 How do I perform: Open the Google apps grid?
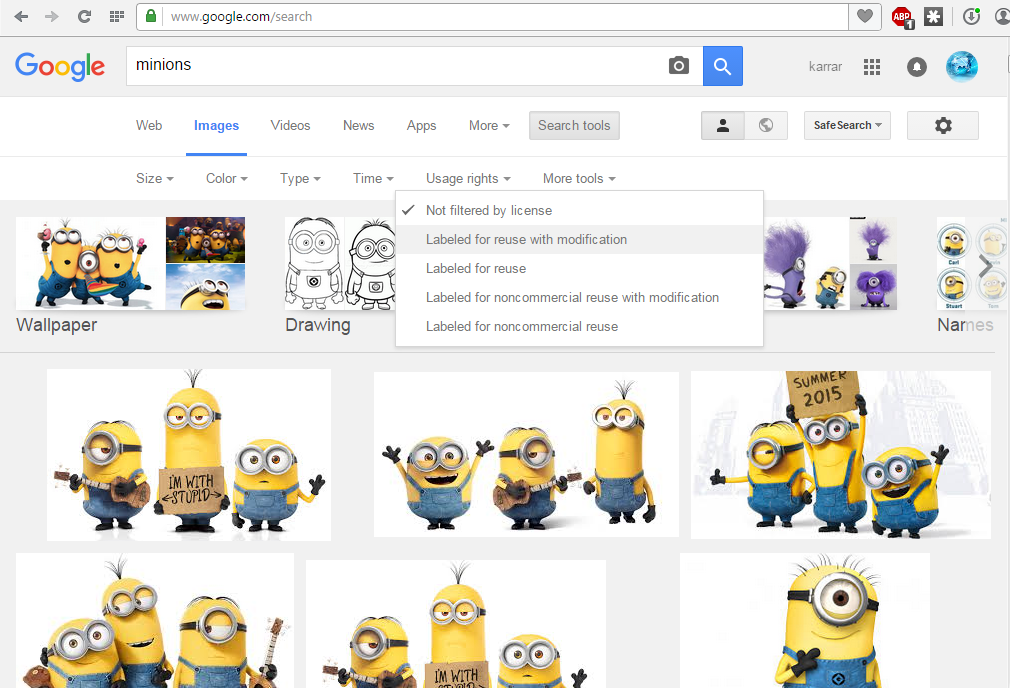872,66
